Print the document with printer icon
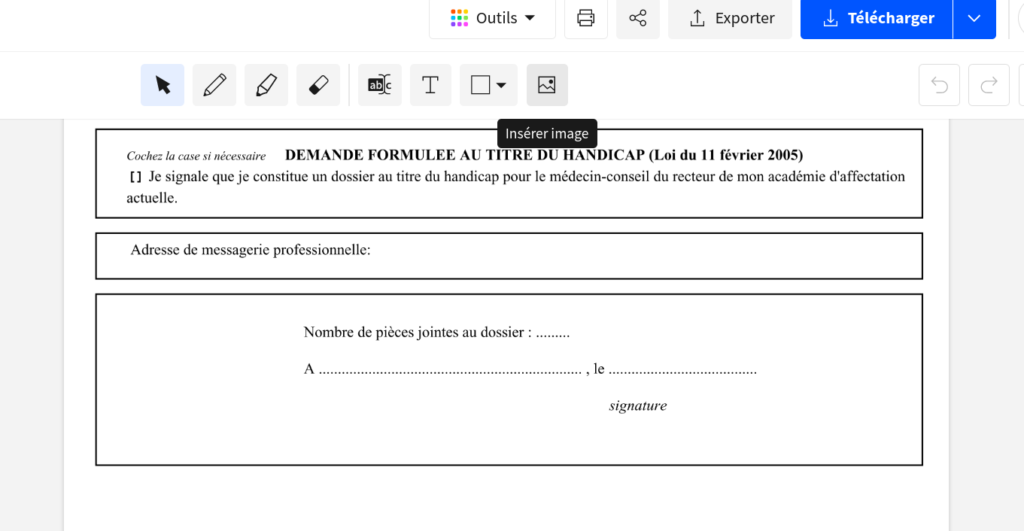 (x=586, y=18)
